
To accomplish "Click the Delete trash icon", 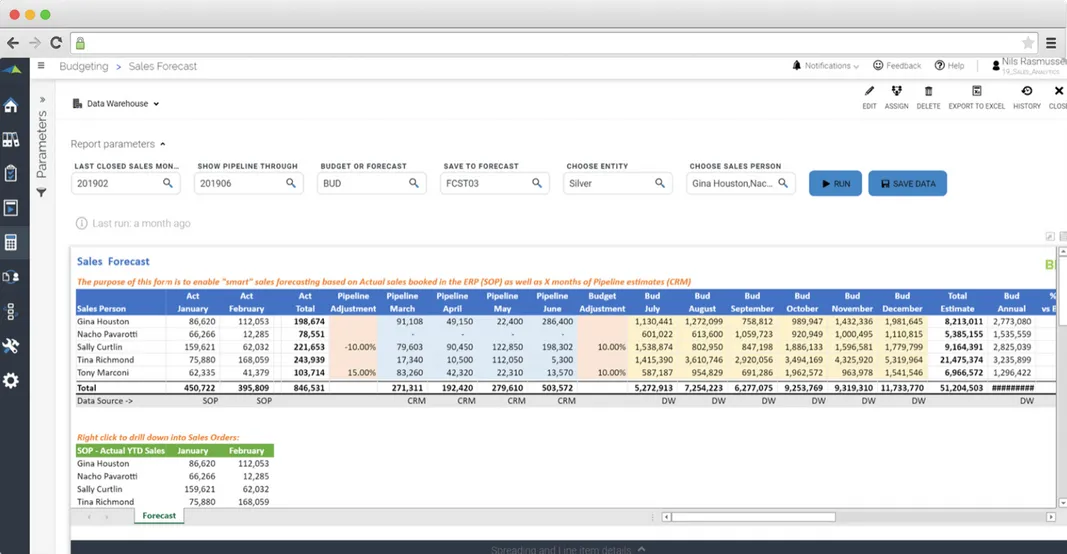I will tap(928, 91).
